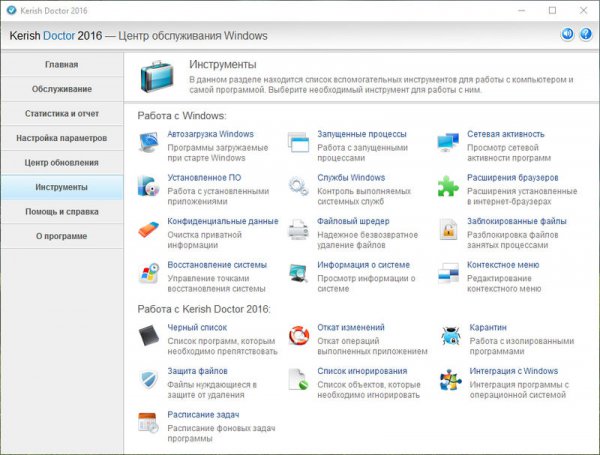The height and width of the screenshot is (455, 600).
Task: Click the Информация о системе icon
Action: point(298,273)
